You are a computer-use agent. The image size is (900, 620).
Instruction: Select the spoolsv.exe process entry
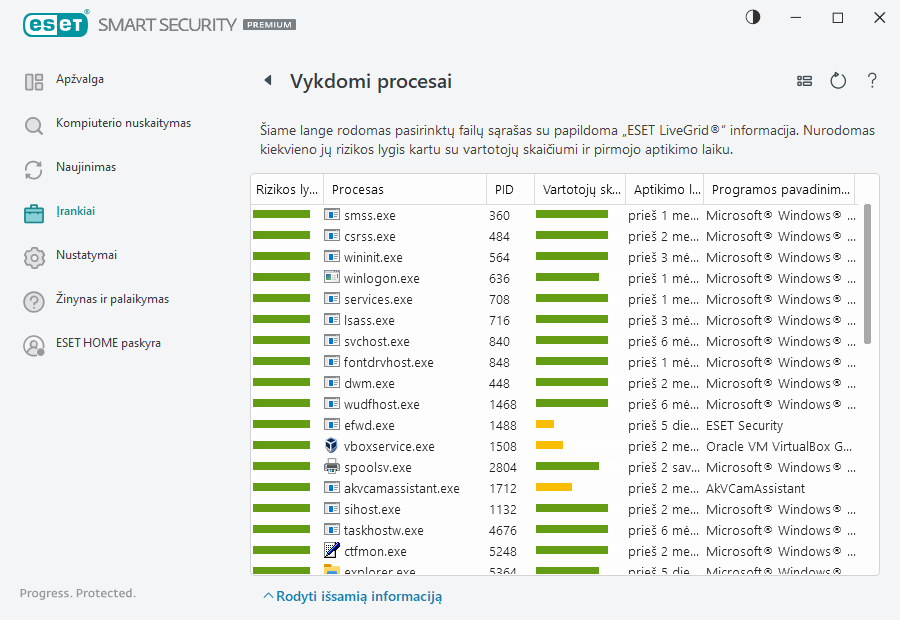(x=377, y=467)
